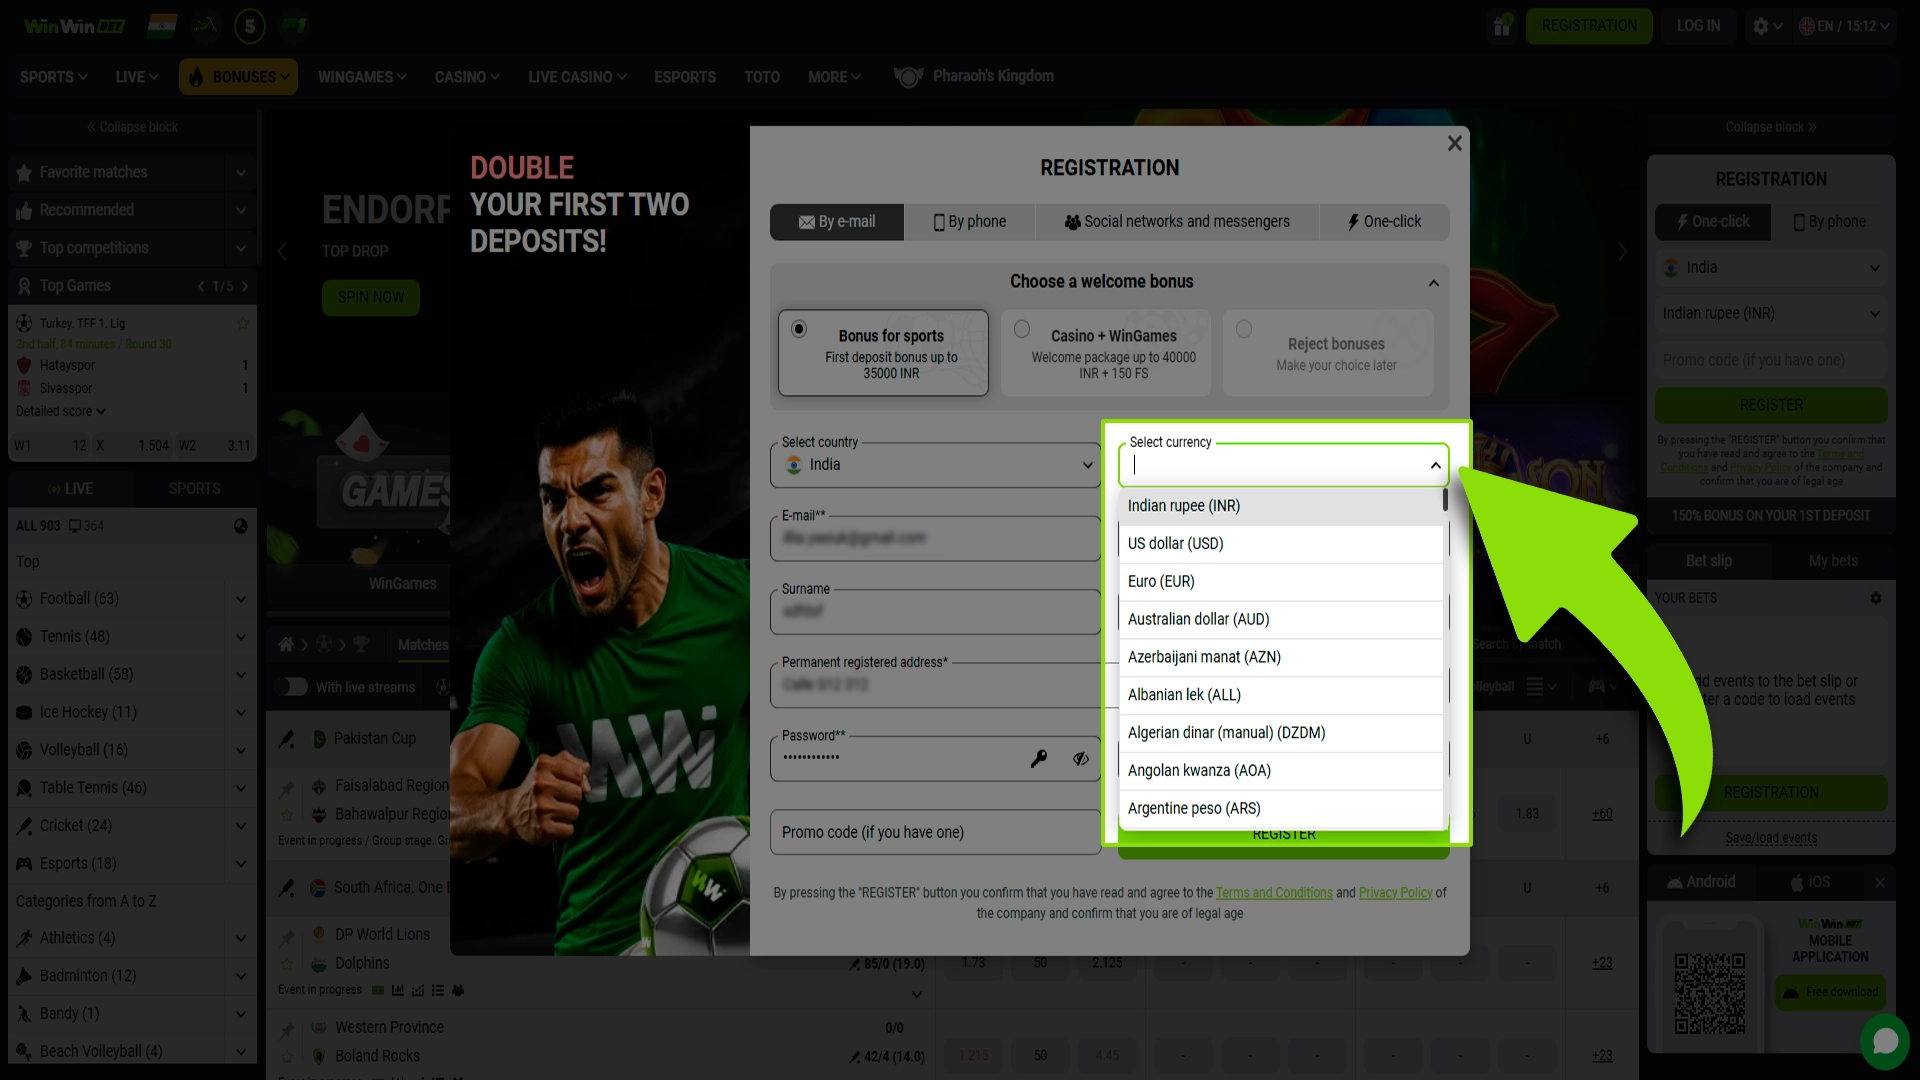1920x1080 pixels.
Task: Star the Turkey TFF 1. Lig match
Action: click(x=242, y=323)
